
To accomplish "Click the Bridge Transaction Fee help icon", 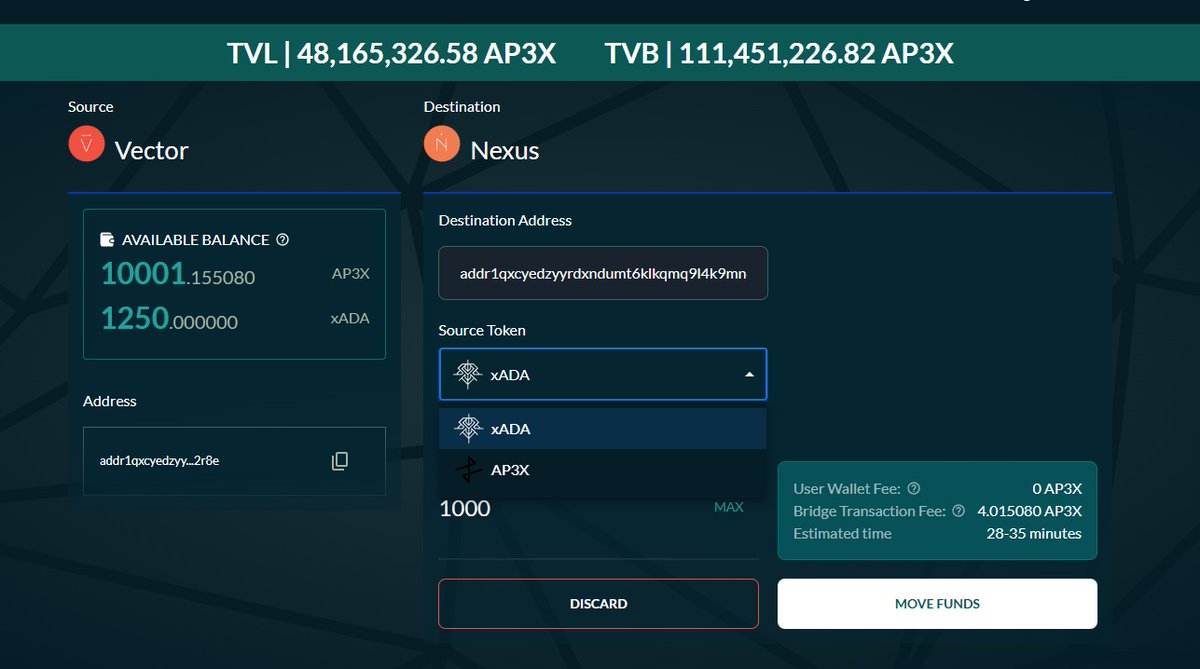I will 959,511.
